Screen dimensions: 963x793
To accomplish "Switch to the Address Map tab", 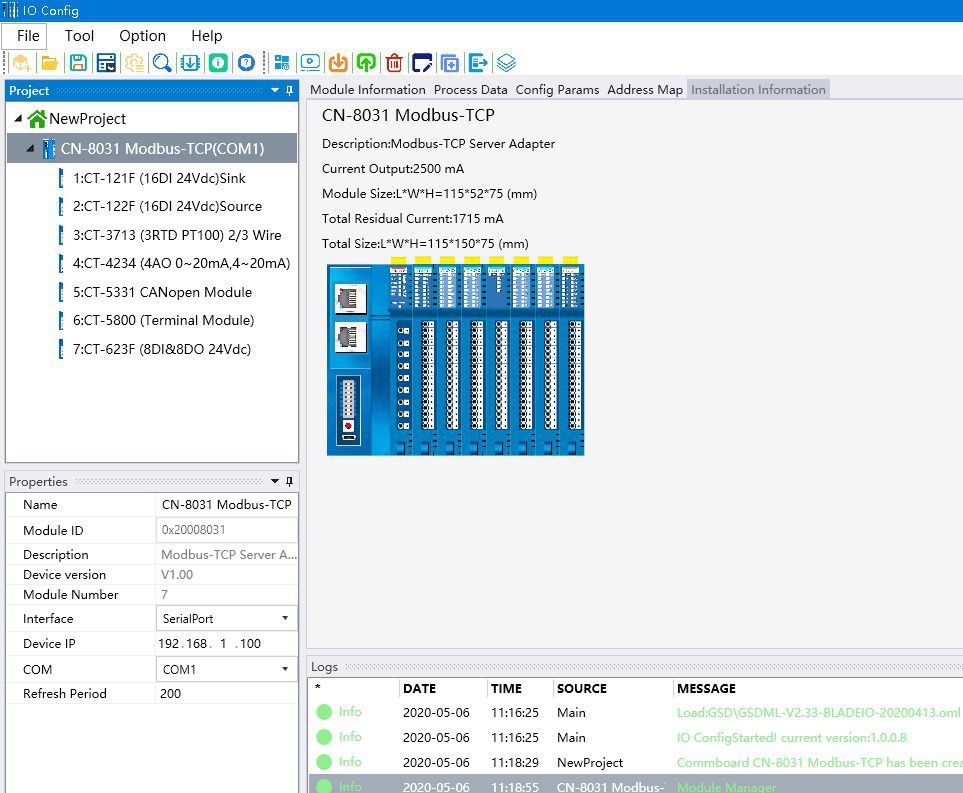I will coord(645,90).
